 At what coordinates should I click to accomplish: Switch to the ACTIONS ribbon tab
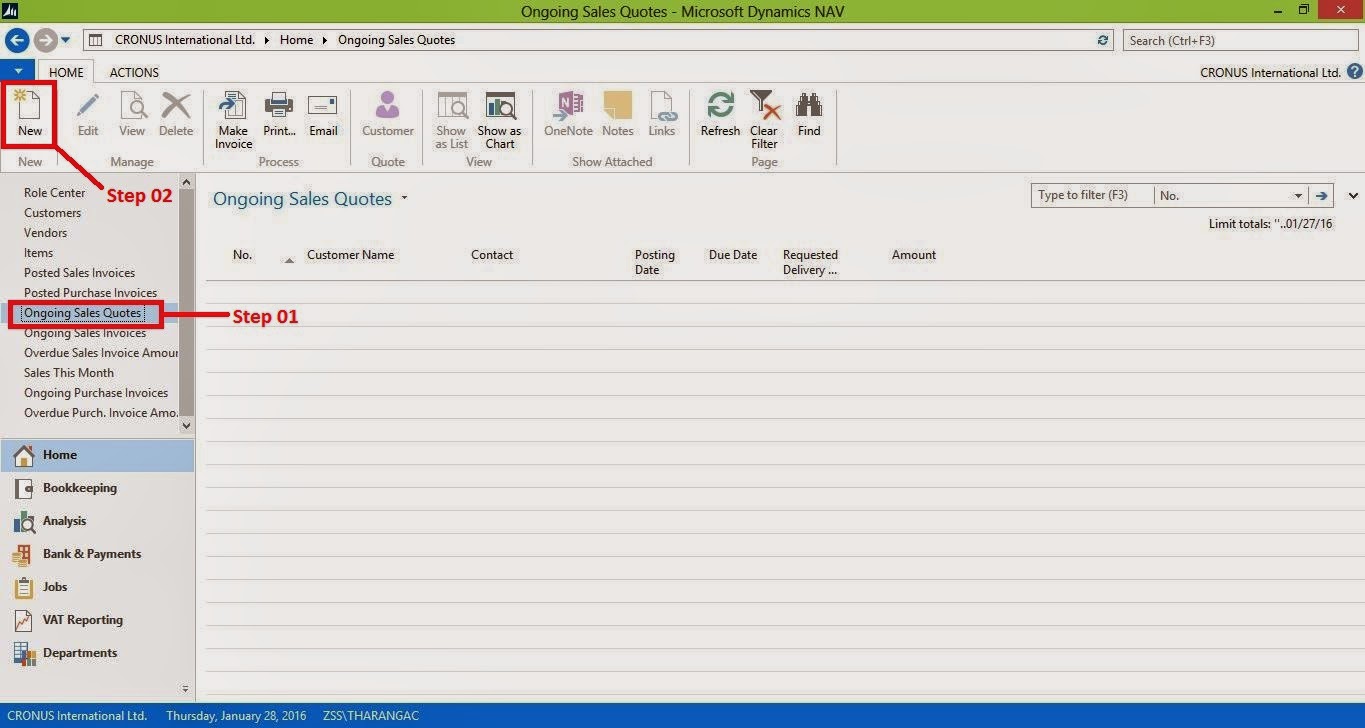pos(134,72)
